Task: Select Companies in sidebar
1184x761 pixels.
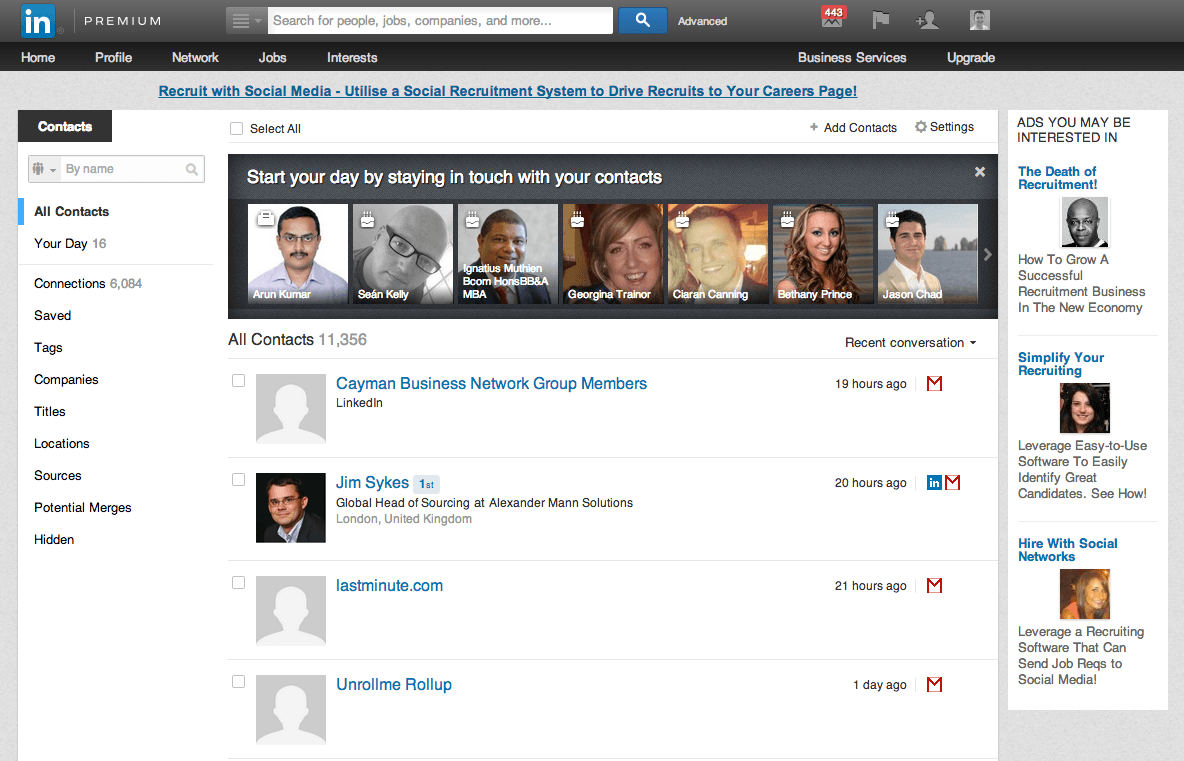Action: click(x=66, y=380)
